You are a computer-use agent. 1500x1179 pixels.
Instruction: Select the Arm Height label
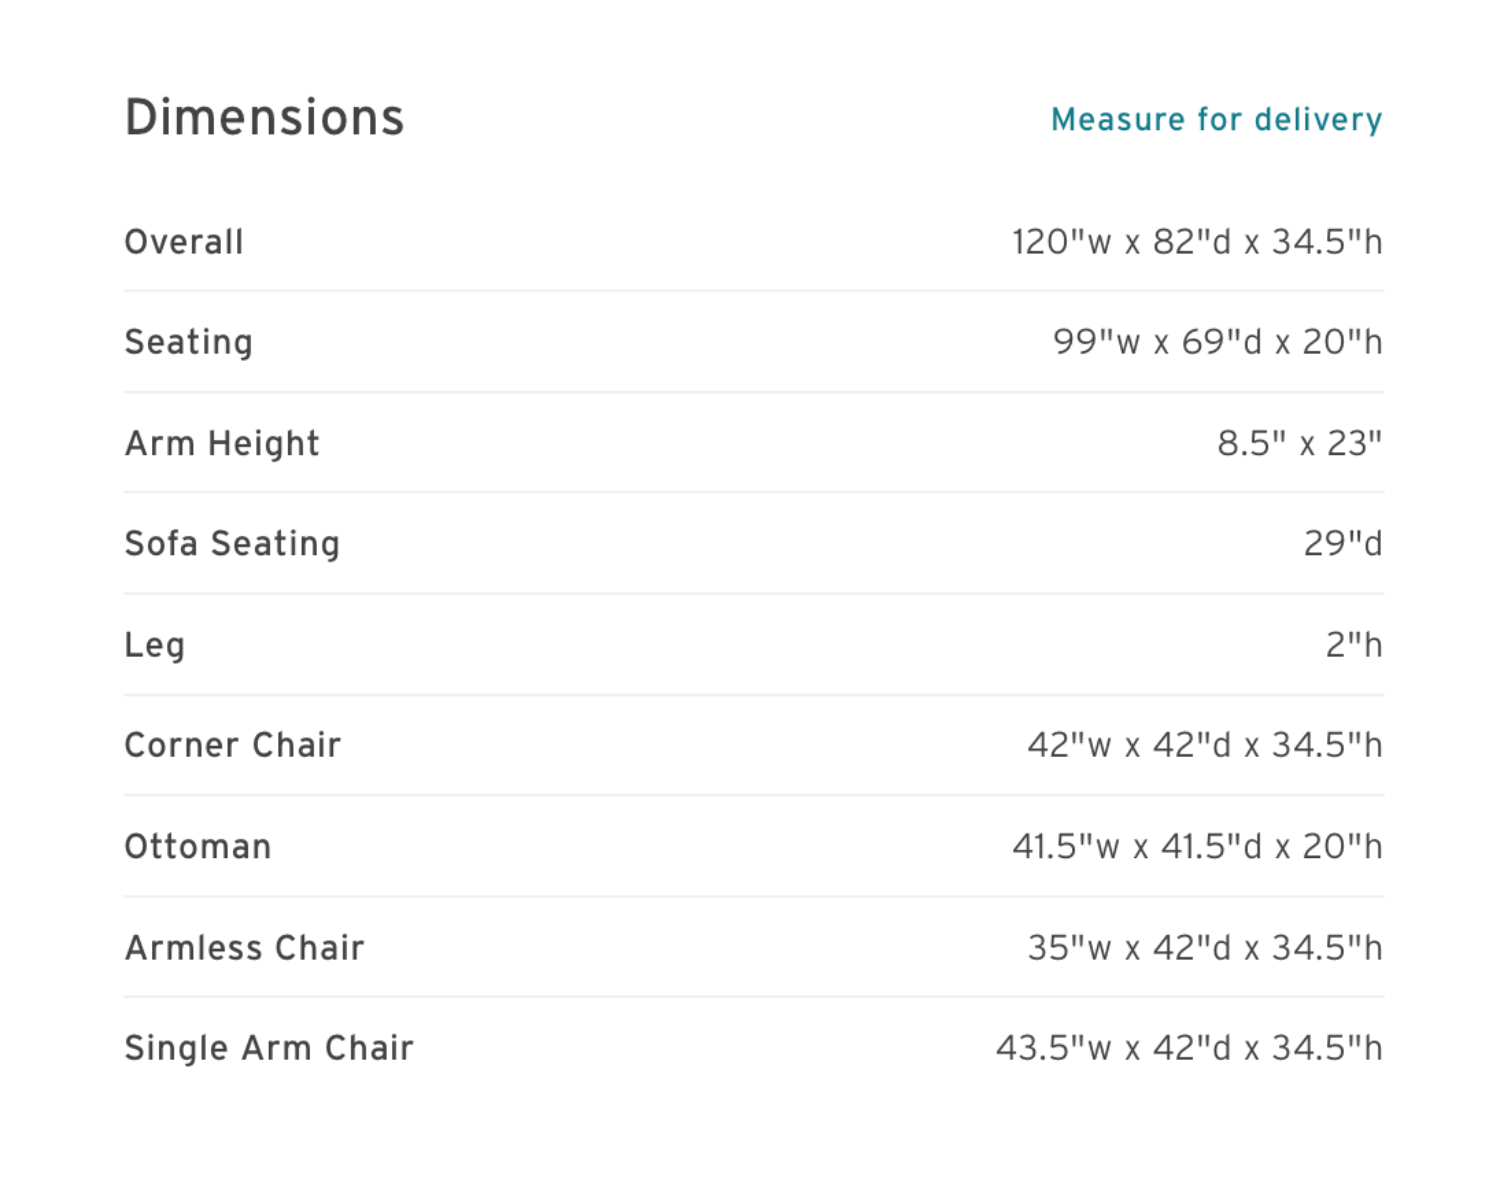point(222,443)
